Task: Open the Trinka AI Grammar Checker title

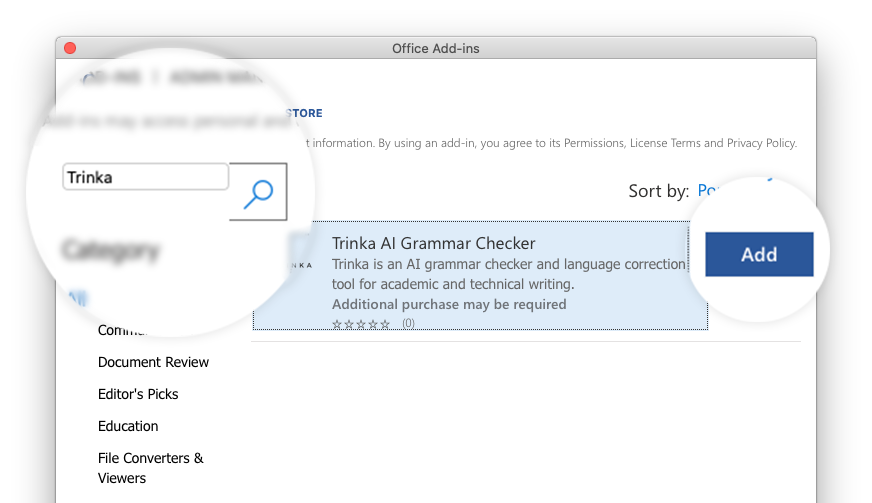Action: click(x=433, y=243)
